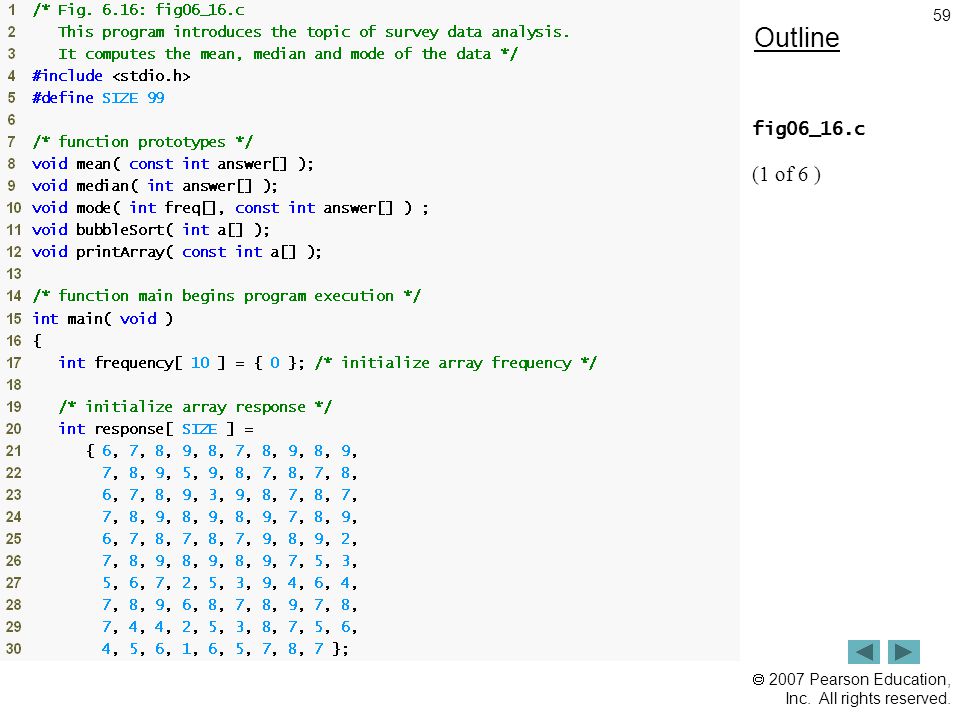This screenshot has height=720, width=960.
Task: Click slide number 59
Action: click(941, 15)
